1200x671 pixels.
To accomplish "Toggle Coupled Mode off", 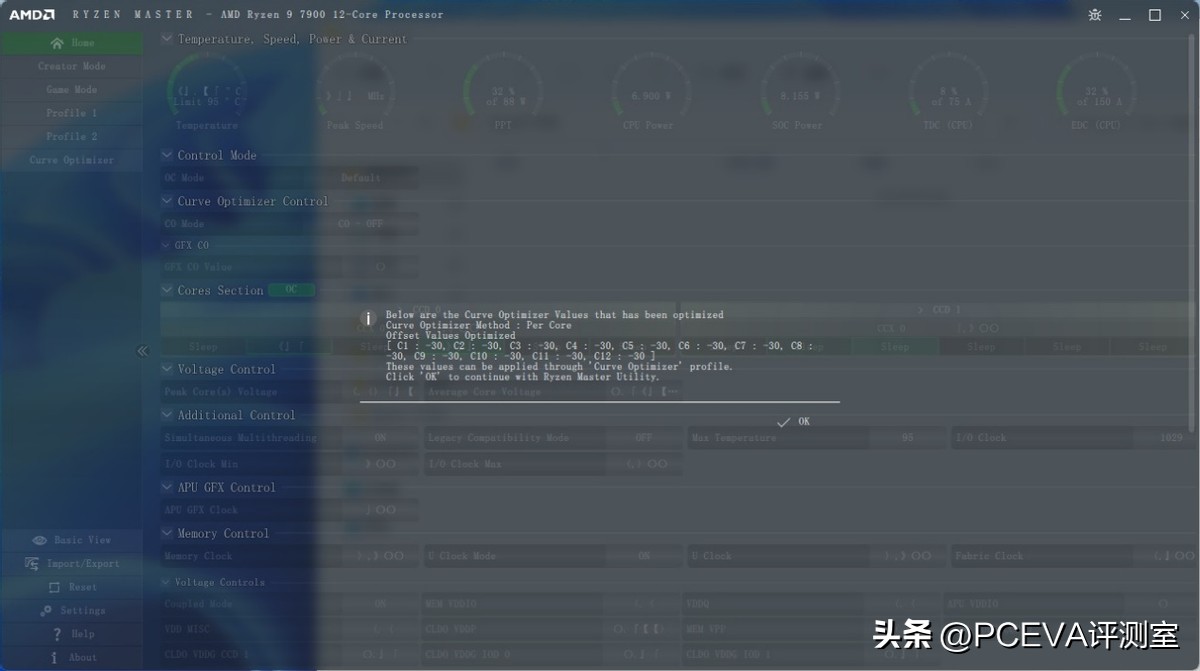I will tap(380, 604).
